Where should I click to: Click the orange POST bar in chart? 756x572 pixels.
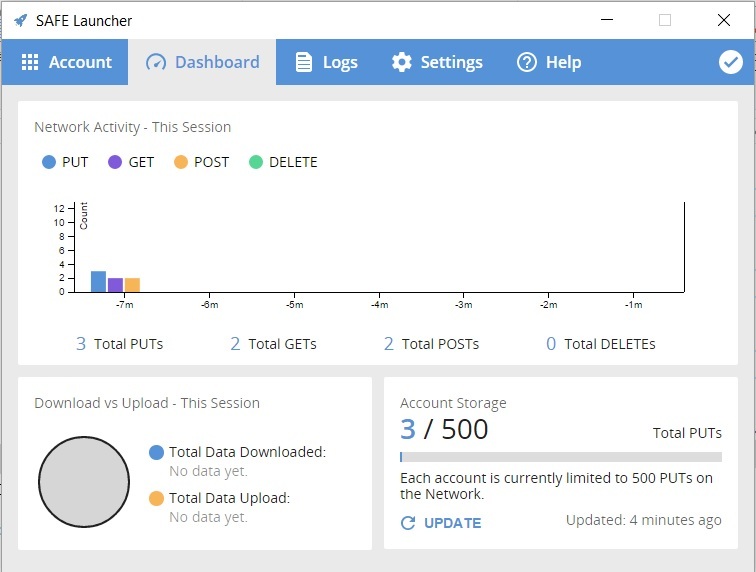pyautogui.click(x=132, y=285)
